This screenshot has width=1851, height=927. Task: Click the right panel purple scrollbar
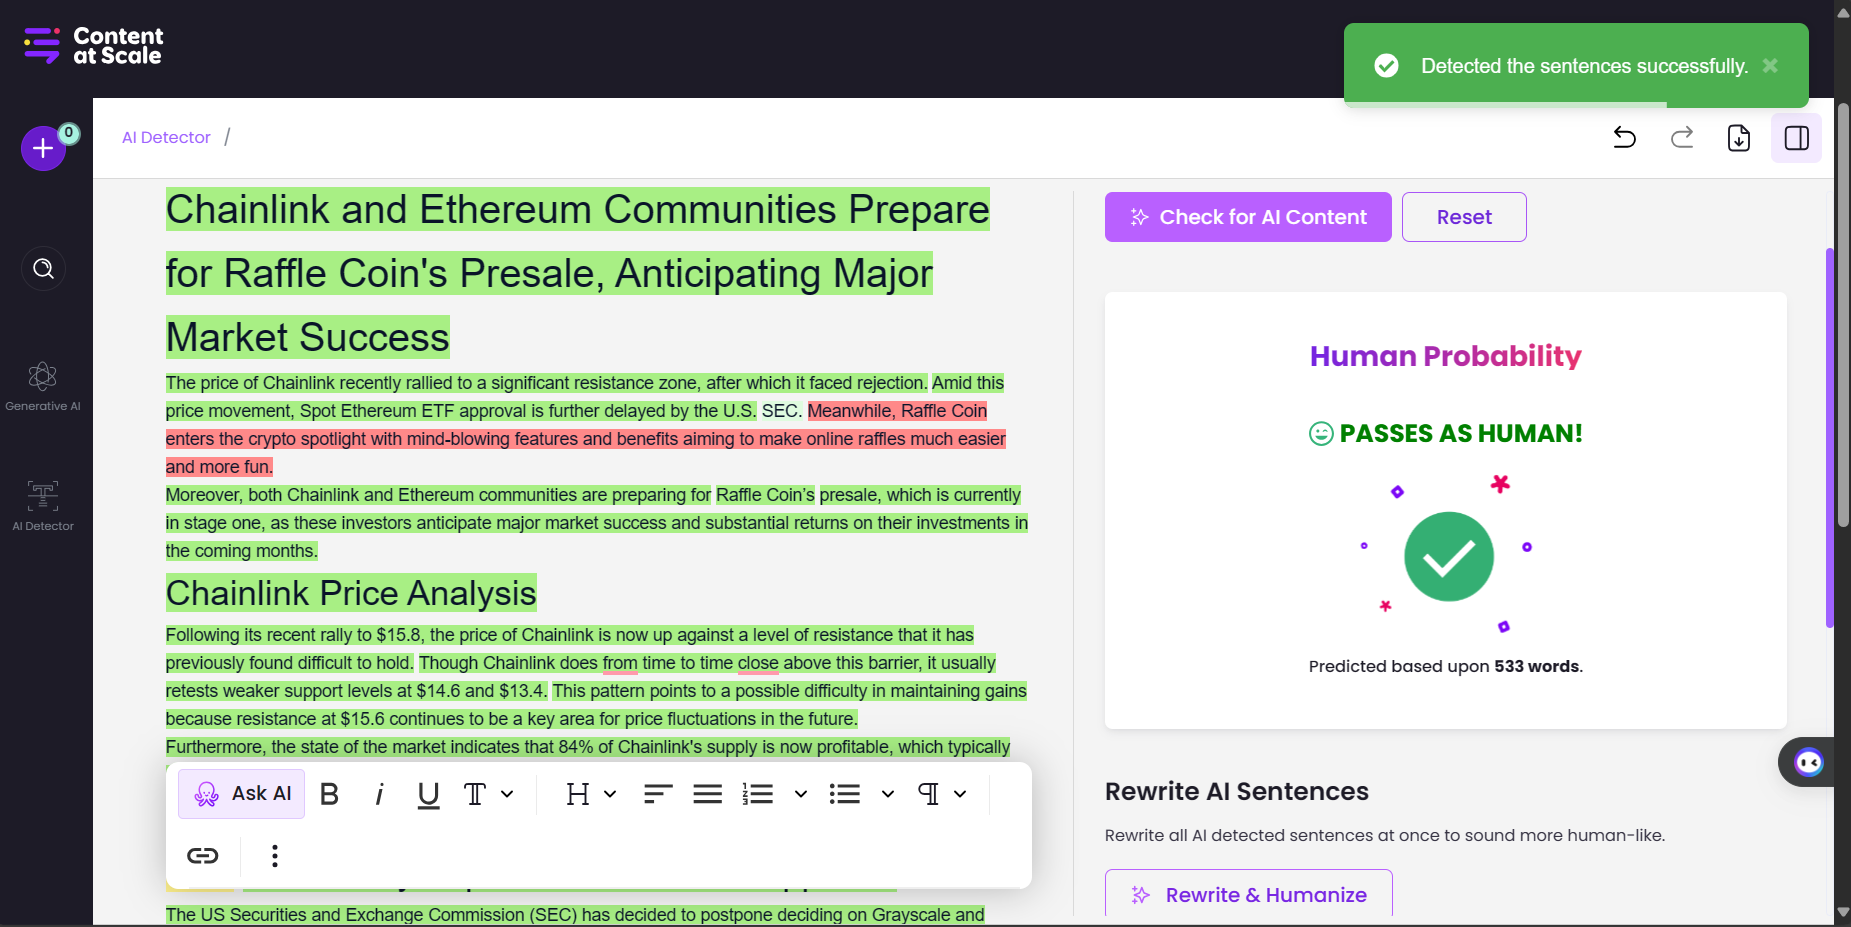pos(1829,437)
